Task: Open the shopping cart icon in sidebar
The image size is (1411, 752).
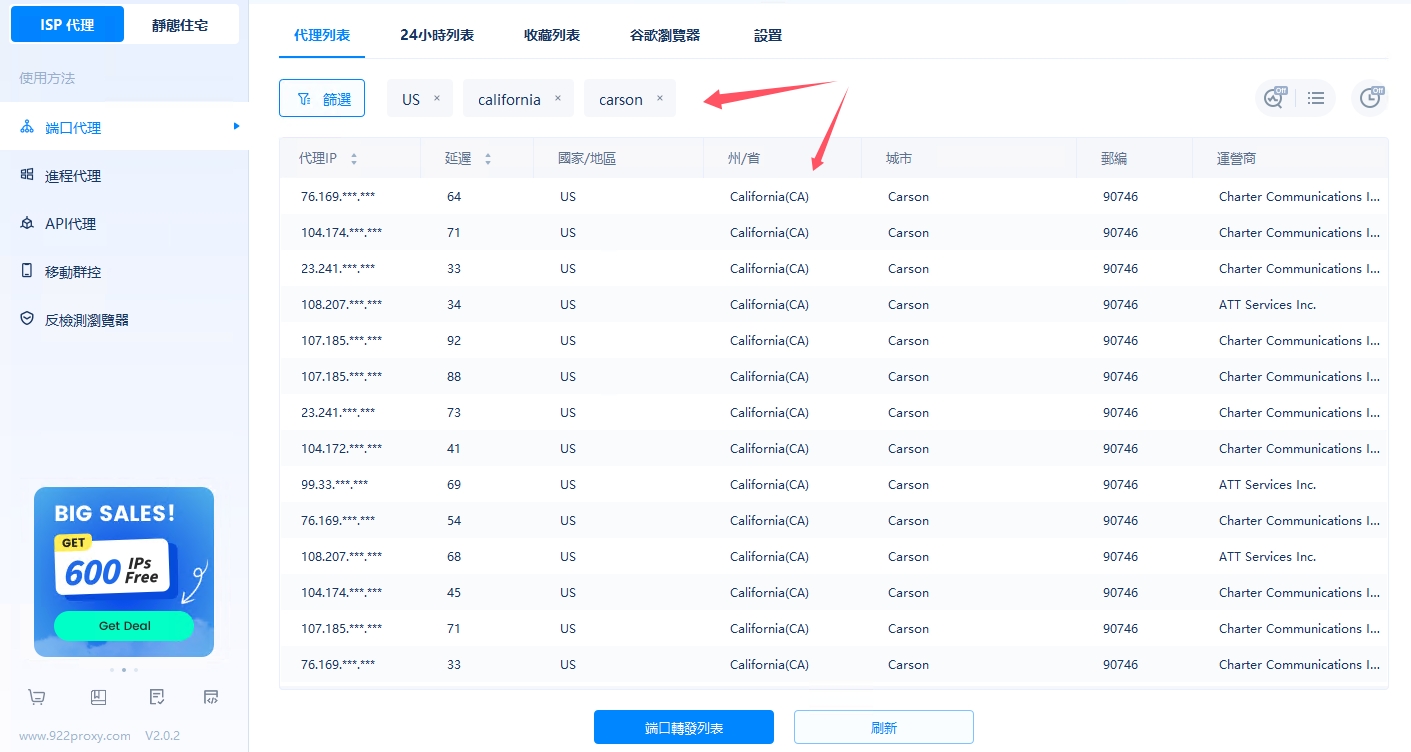Action: tap(37, 697)
